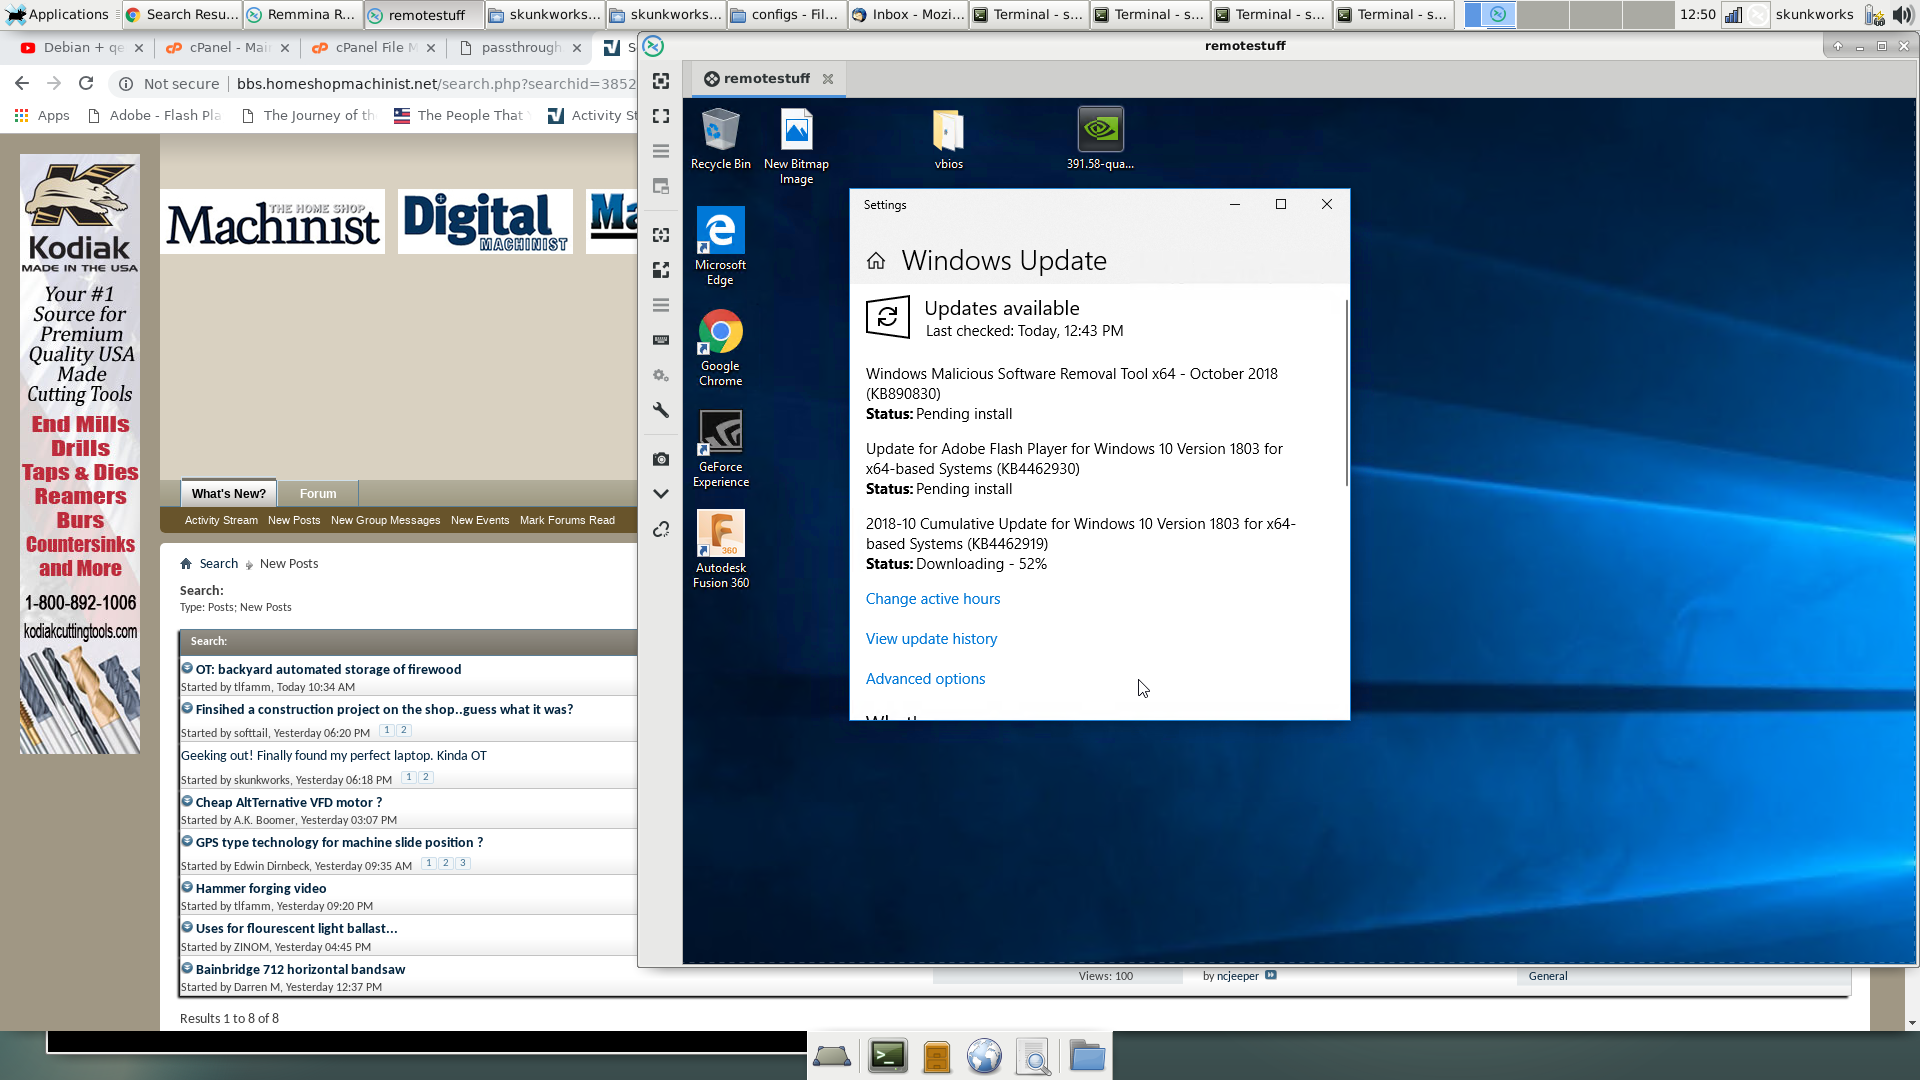Select GeForce Experience desktop shortcut

(x=720, y=449)
